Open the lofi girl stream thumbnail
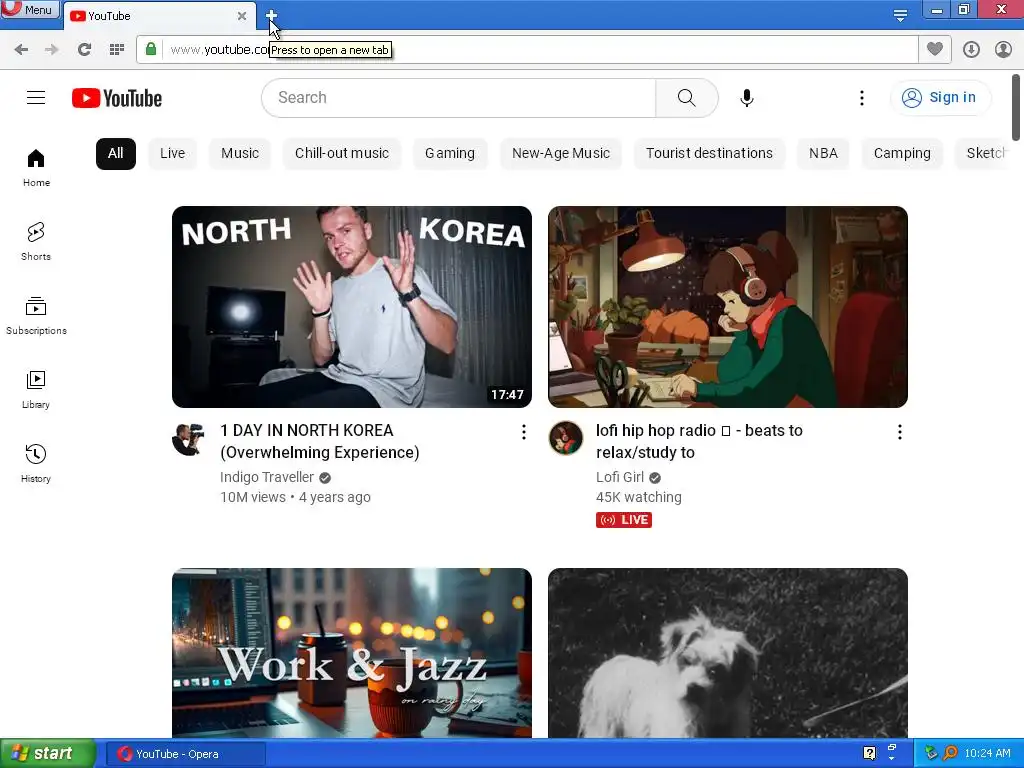The width and height of the screenshot is (1024, 768). 728,307
